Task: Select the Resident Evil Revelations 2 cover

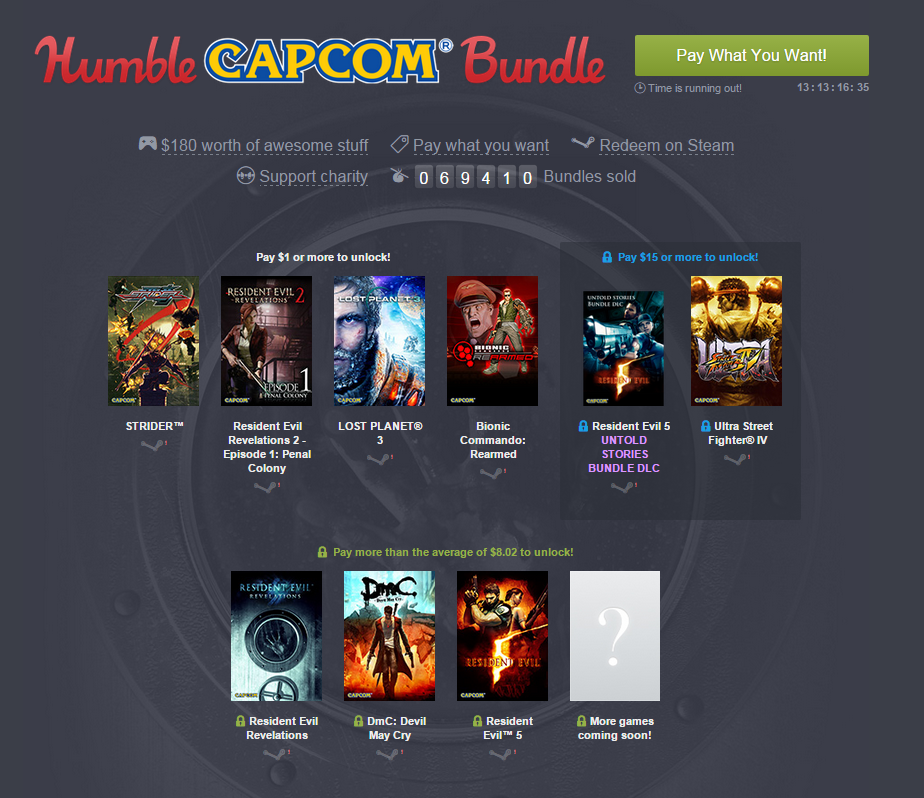Action: [266, 341]
